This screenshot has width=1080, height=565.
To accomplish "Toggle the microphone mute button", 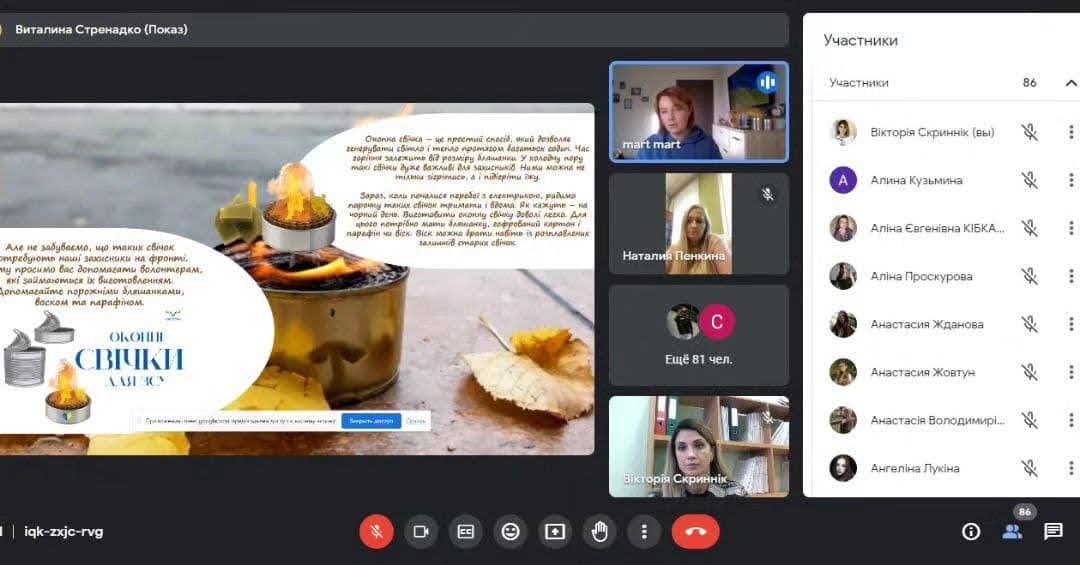I will (x=376, y=531).
